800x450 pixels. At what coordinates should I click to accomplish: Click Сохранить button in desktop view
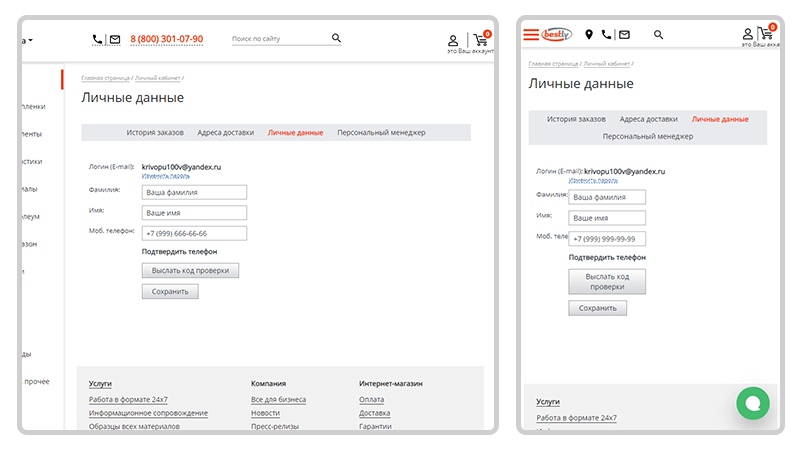coord(170,291)
